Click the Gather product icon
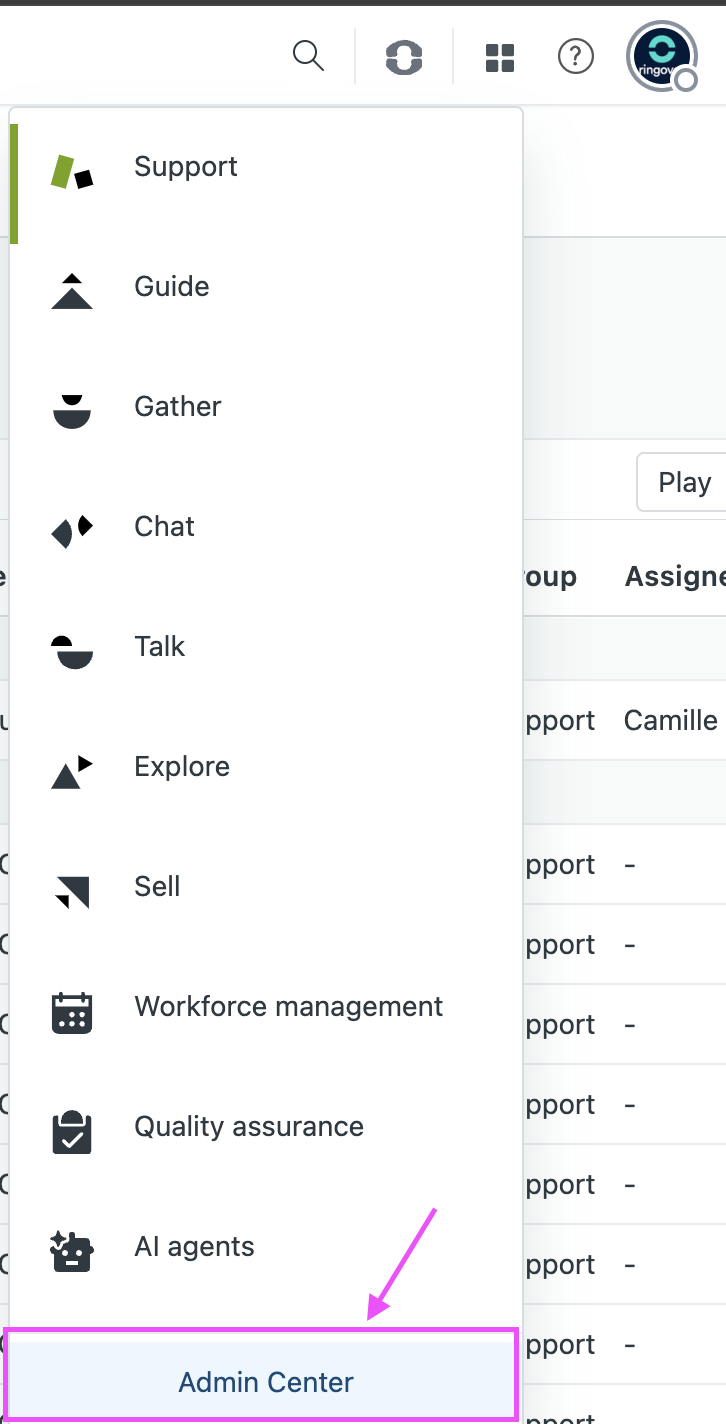 pyautogui.click(x=72, y=411)
